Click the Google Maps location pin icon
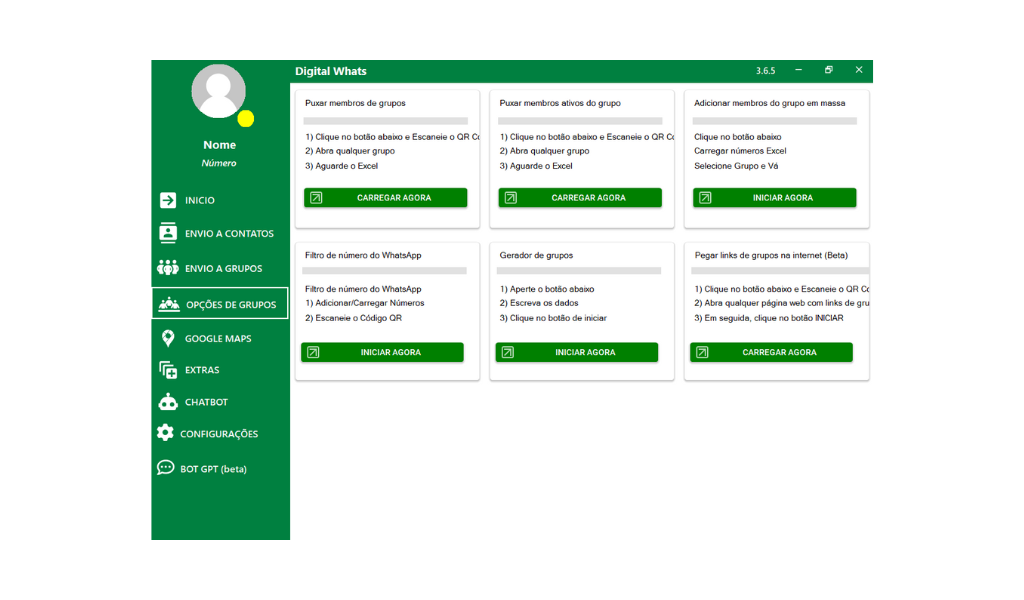The image size is (1024, 600). [168, 338]
